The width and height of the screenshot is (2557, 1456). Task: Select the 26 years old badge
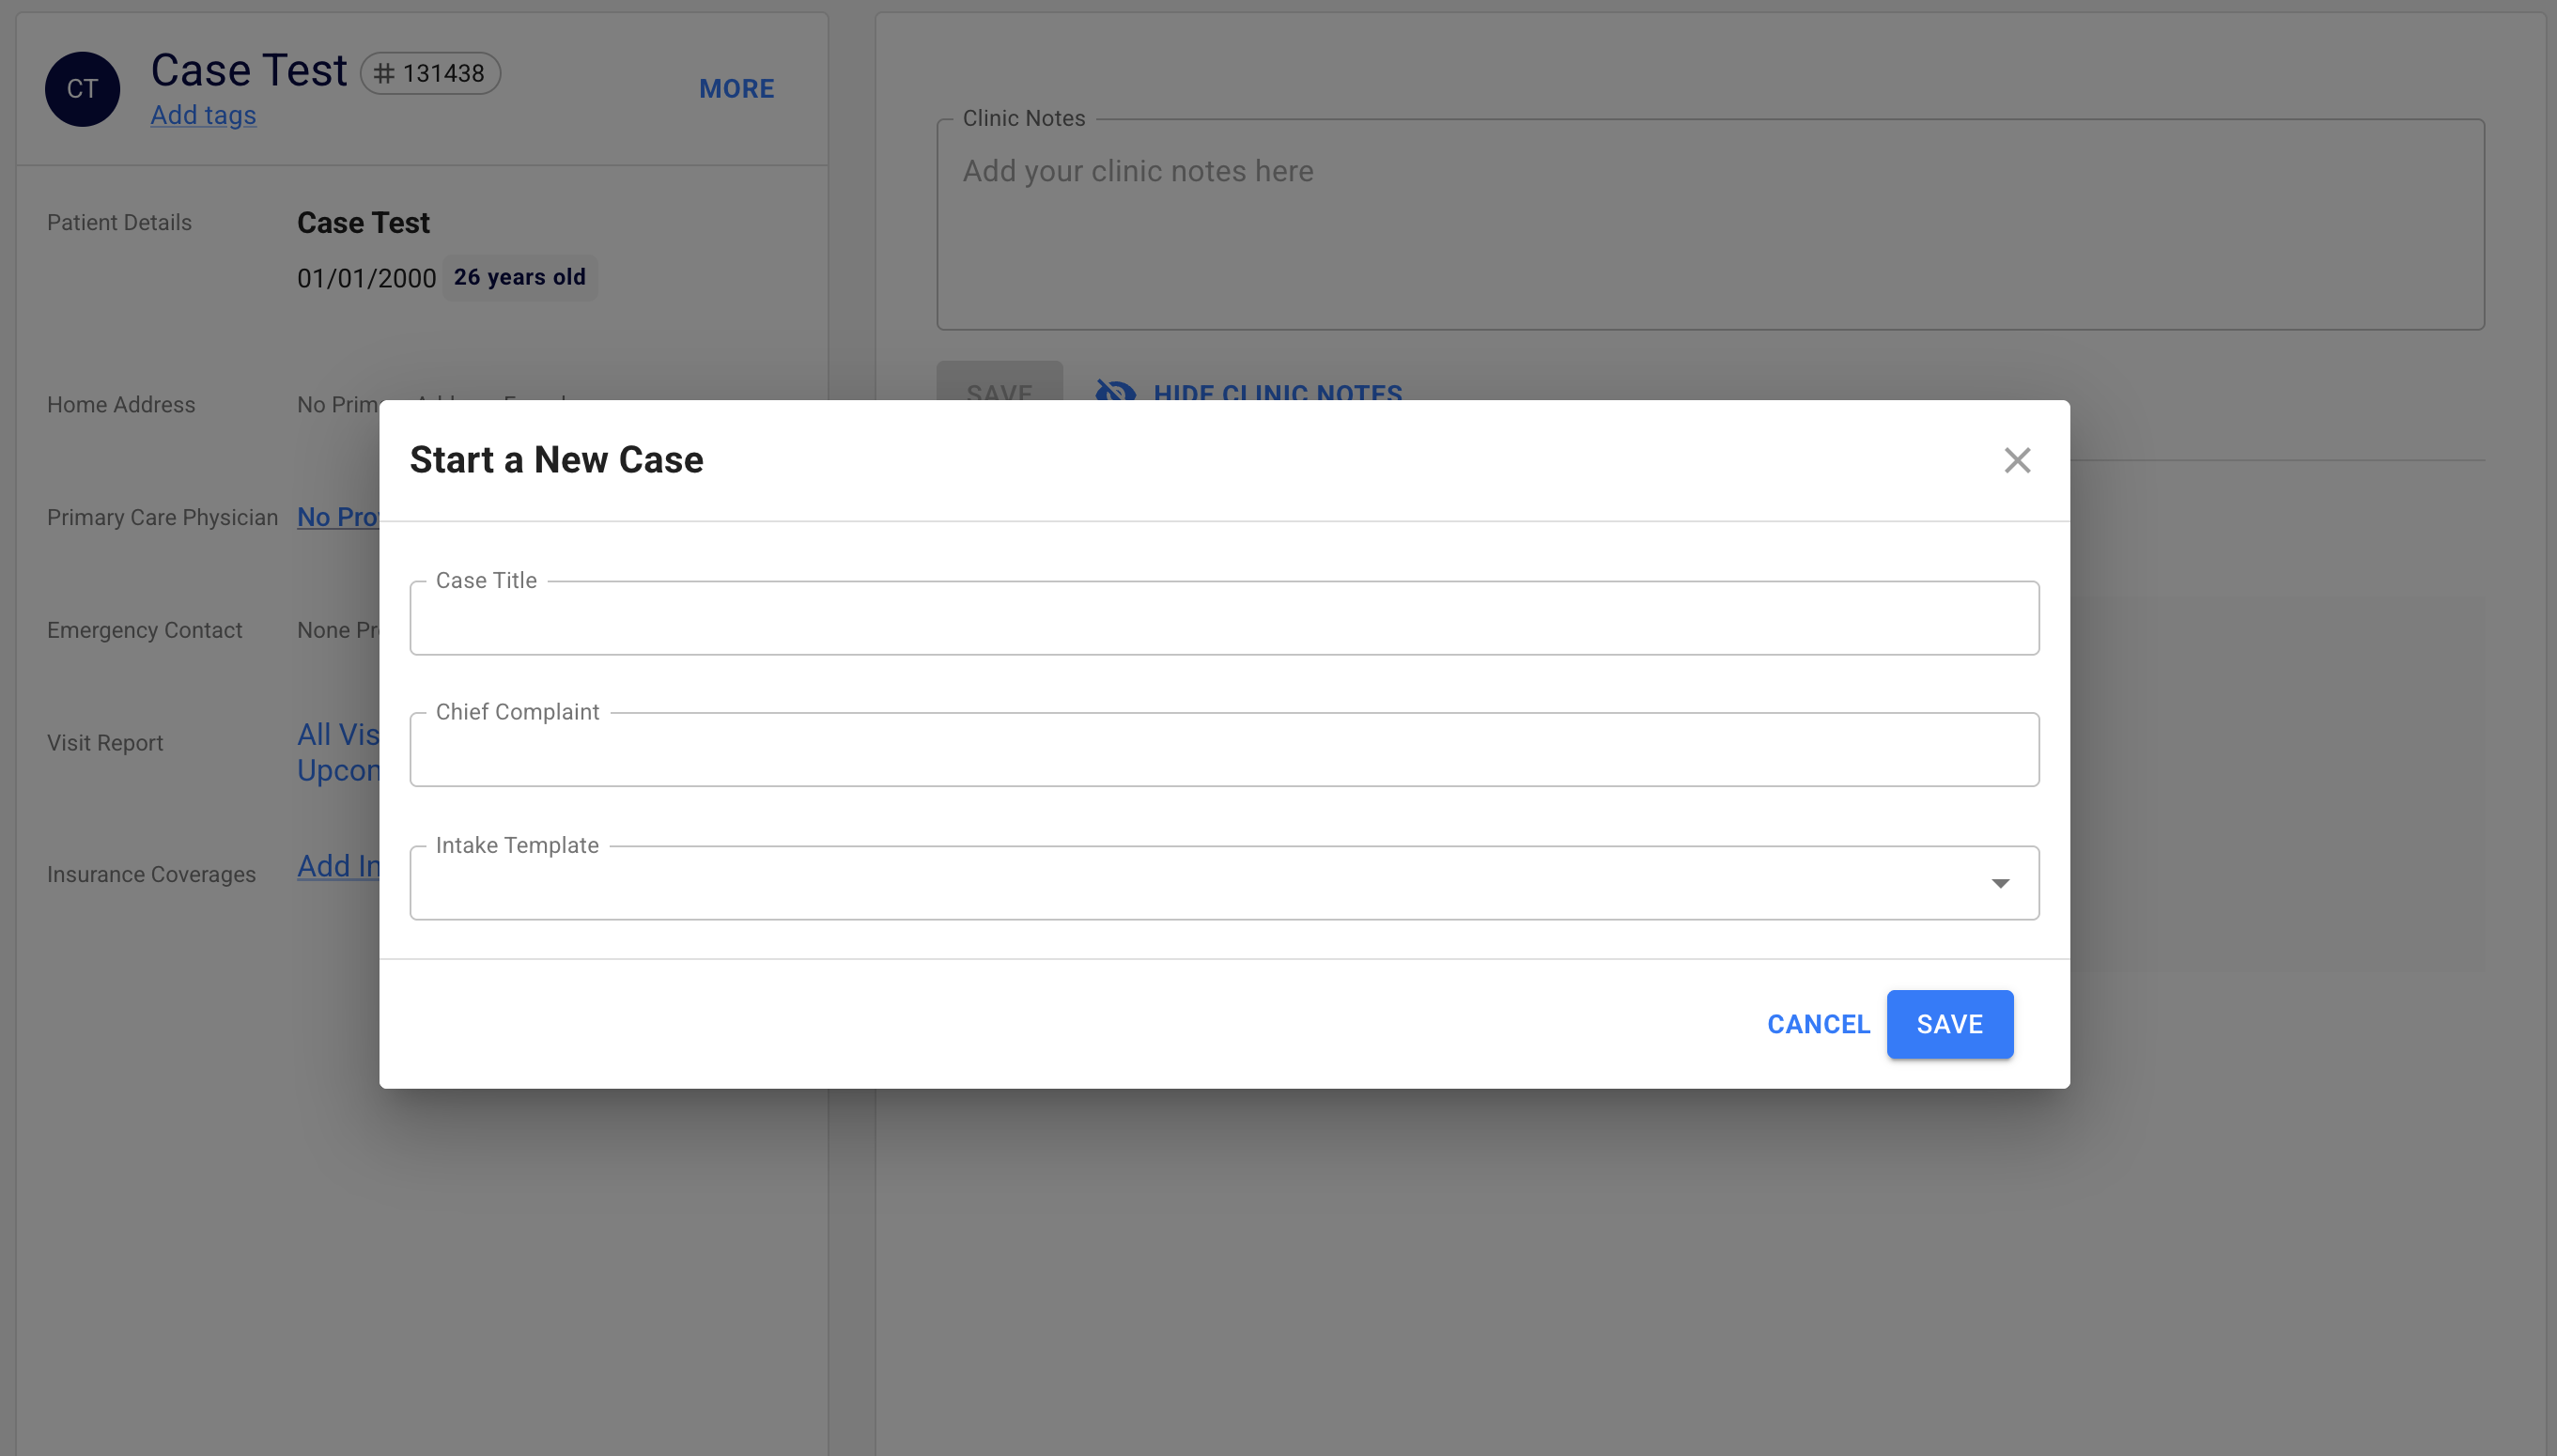pyautogui.click(x=519, y=277)
